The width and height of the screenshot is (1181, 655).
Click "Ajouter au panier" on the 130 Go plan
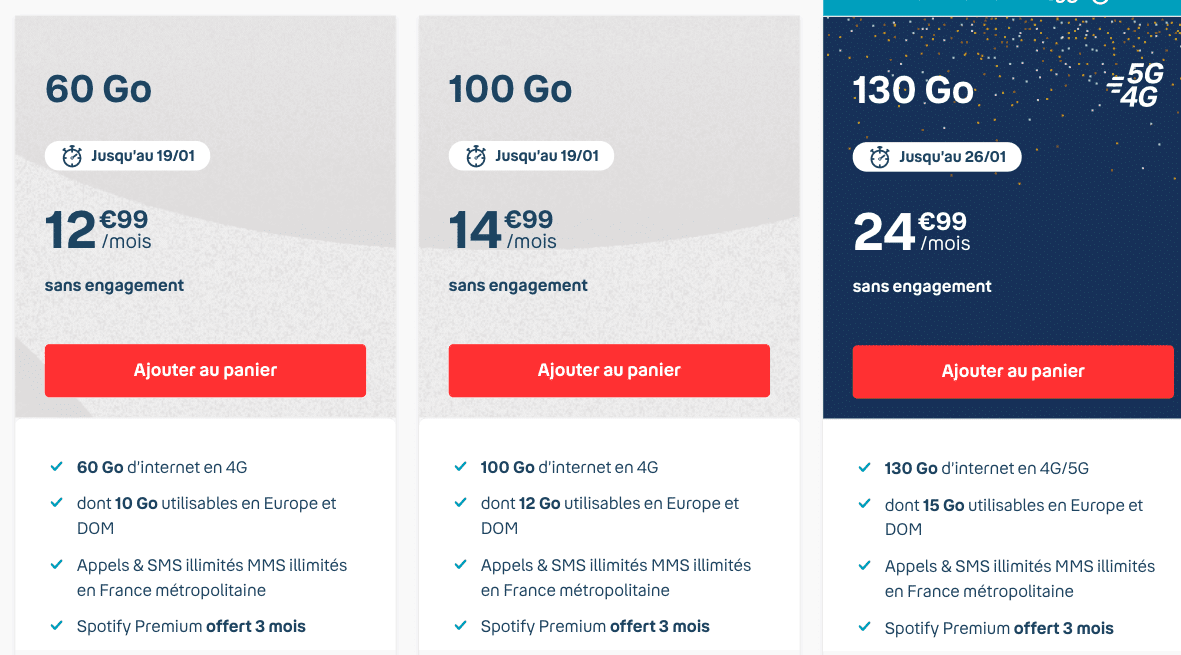pos(1013,371)
